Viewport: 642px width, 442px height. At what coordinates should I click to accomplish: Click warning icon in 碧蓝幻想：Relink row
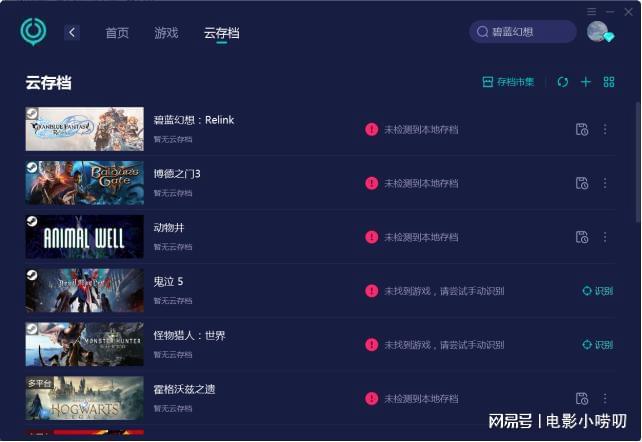click(x=371, y=129)
